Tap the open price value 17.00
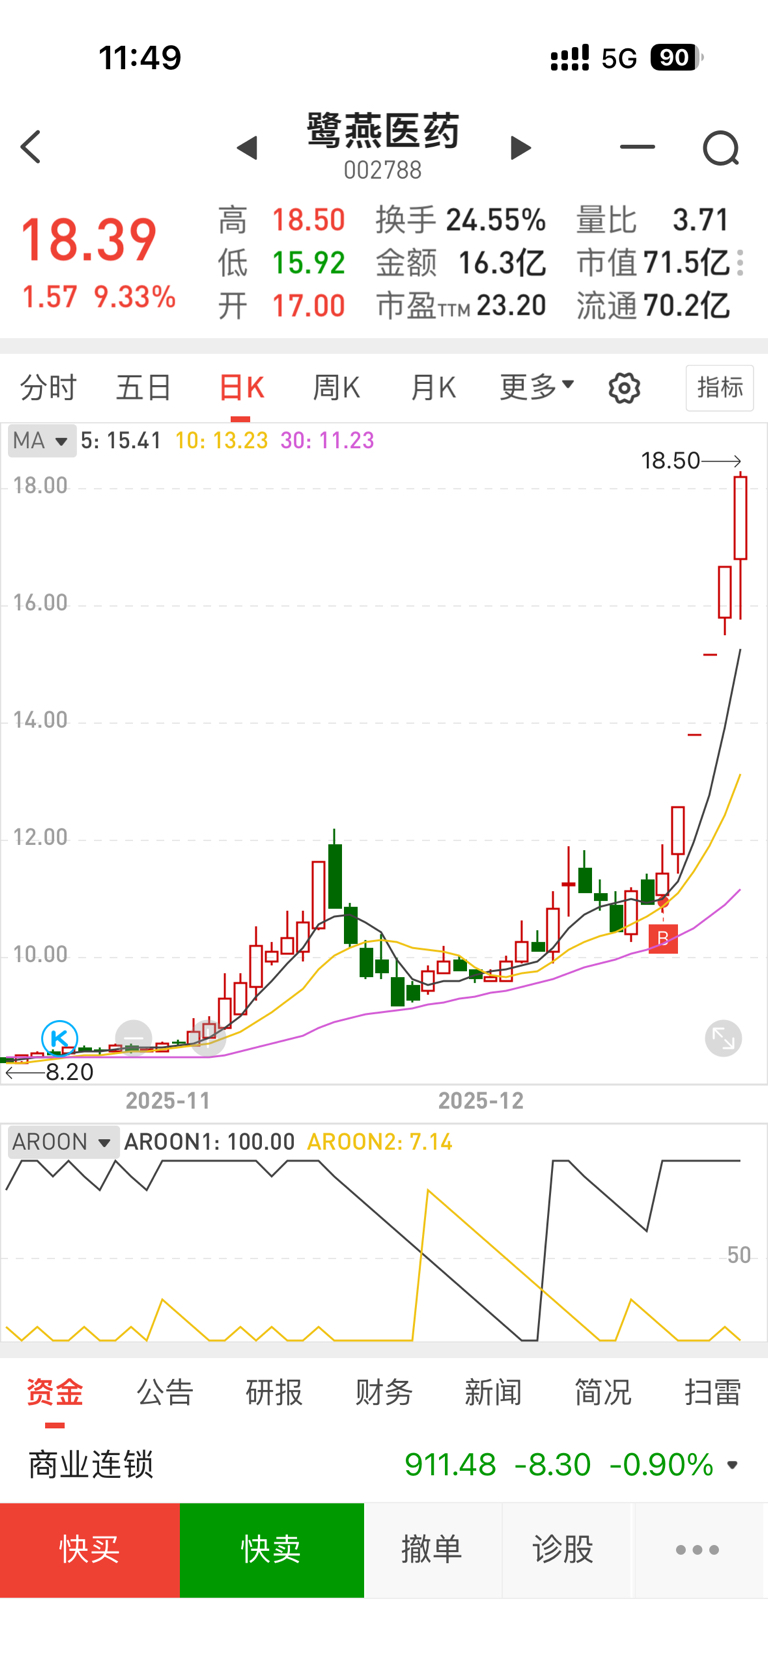This screenshot has height=1665, width=769. point(309,306)
